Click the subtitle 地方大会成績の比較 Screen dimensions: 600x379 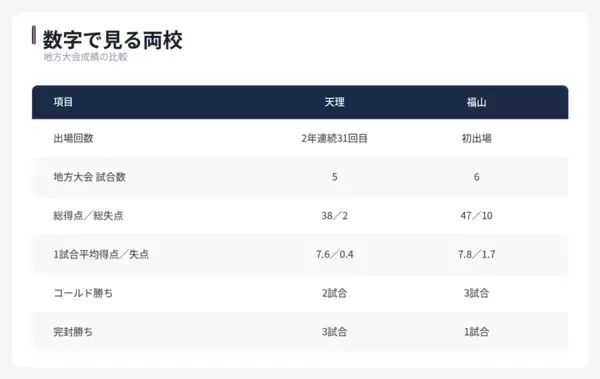click(x=85, y=57)
